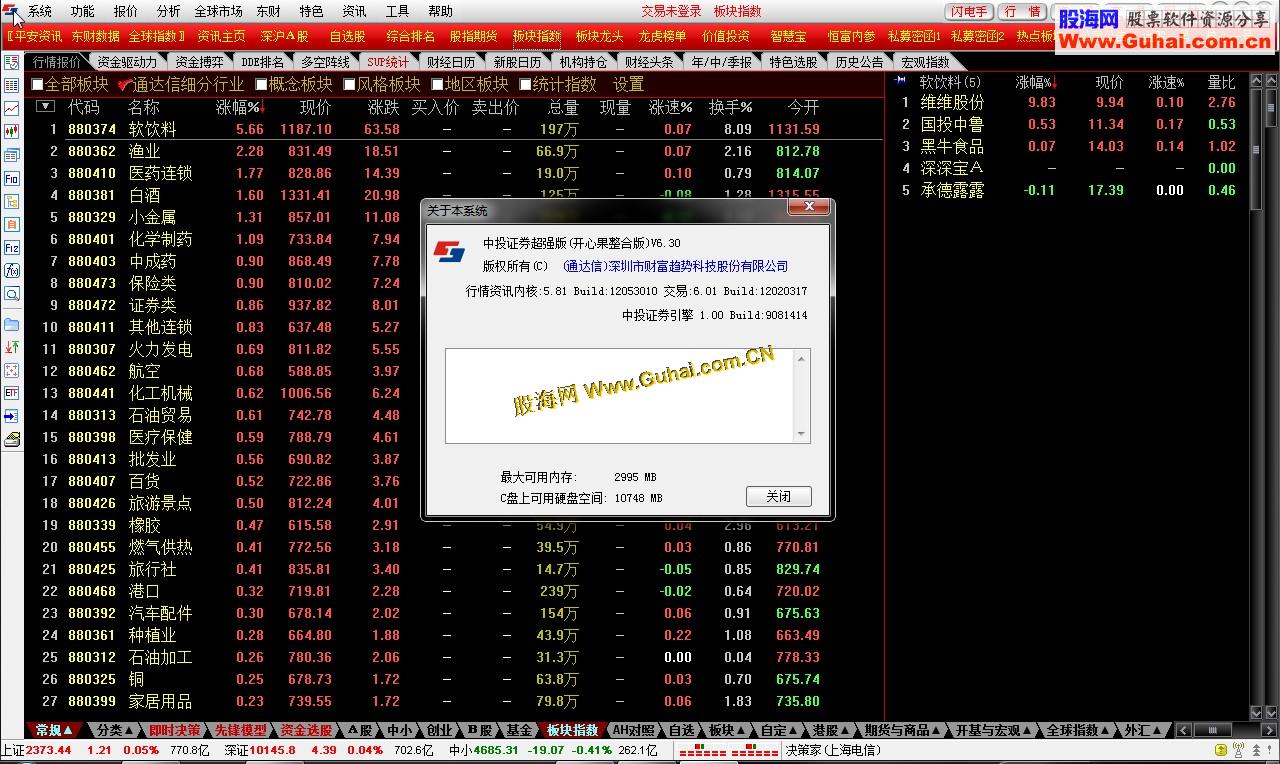Image resolution: width=1280 pixels, height=764 pixels.
Task: Select the 软饮料 row in sector list
Action: (456, 129)
